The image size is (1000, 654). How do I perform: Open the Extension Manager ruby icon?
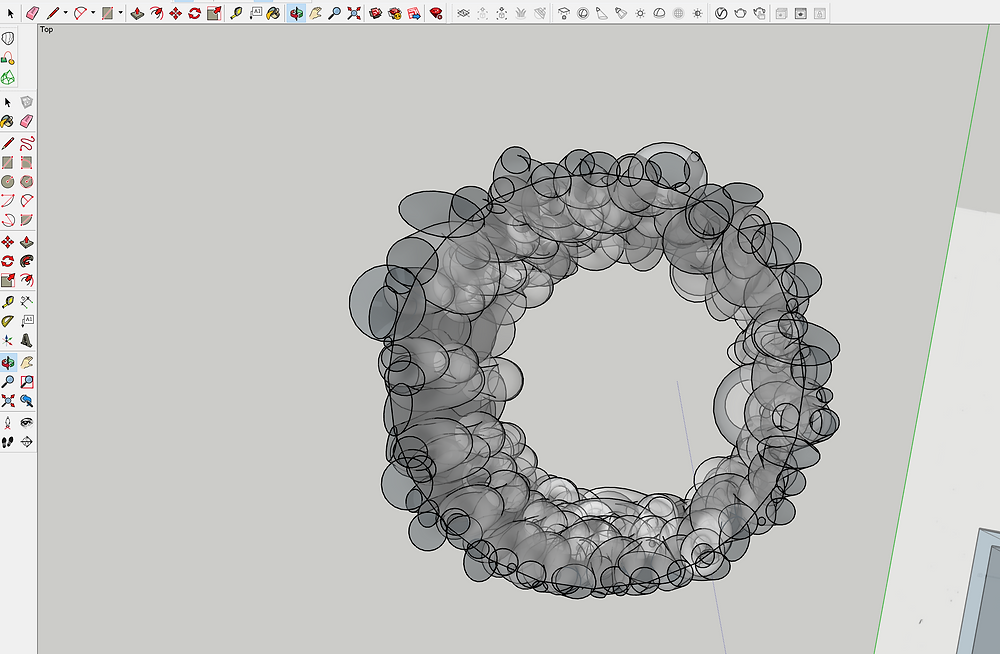(436, 13)
